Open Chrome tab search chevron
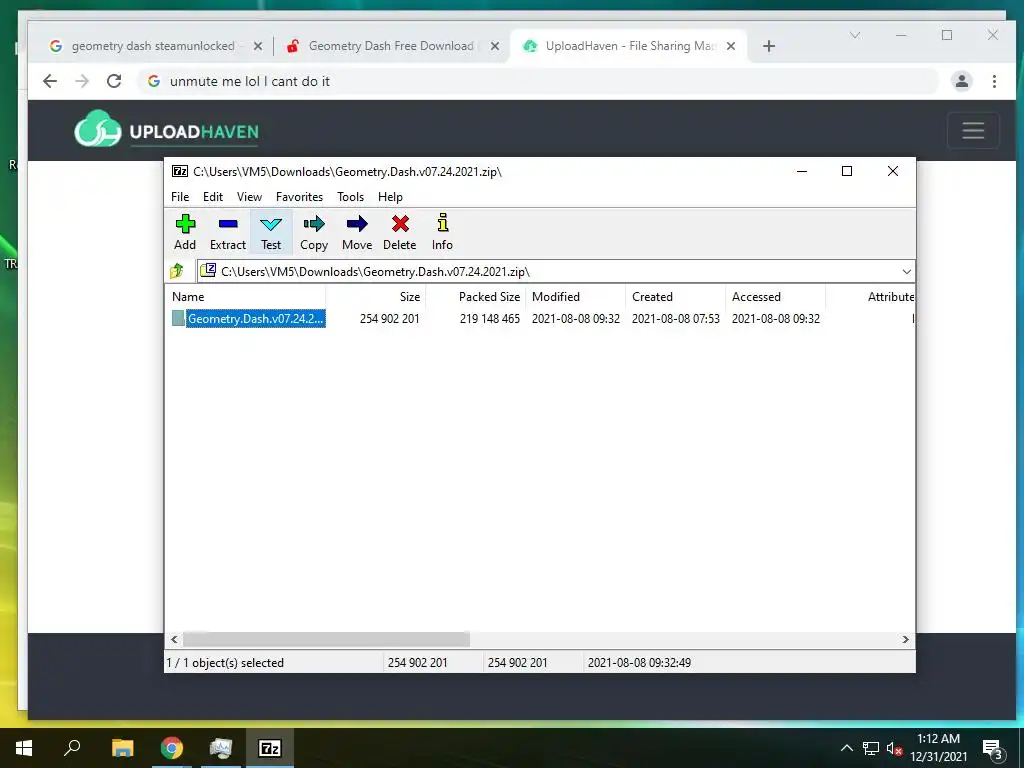Viewport: 1024px width, 768px height. pos(855,35)
